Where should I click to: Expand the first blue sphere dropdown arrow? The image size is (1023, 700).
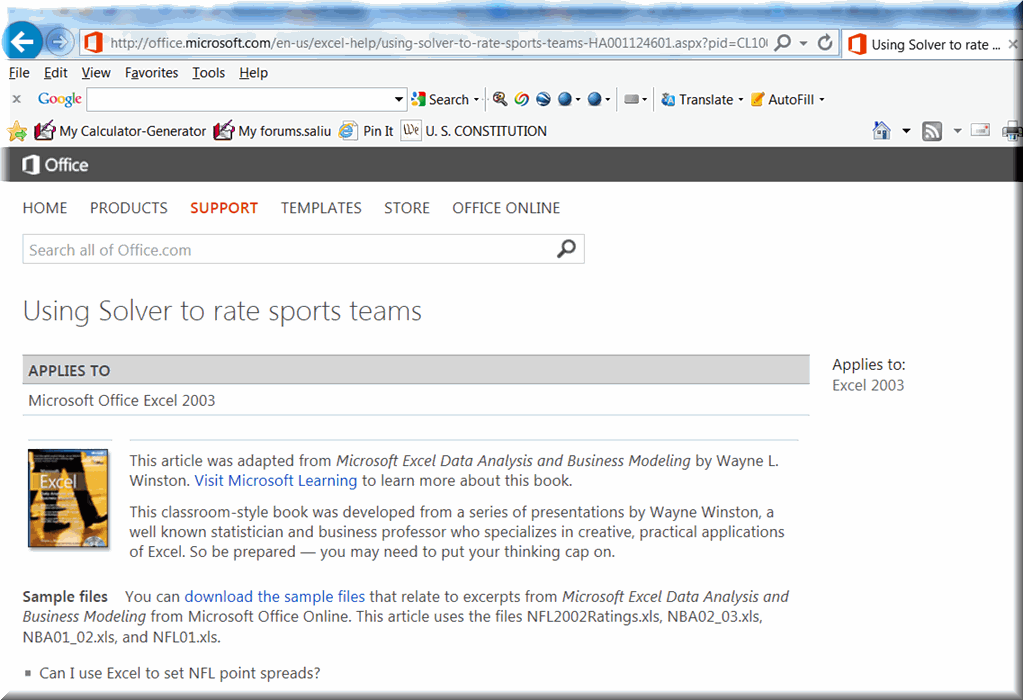pyautogui.click(x=578, y=100)
